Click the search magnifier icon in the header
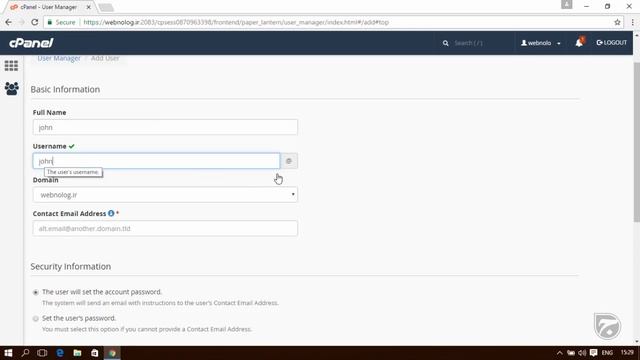640x360 pixels. [x=445, y=43]
